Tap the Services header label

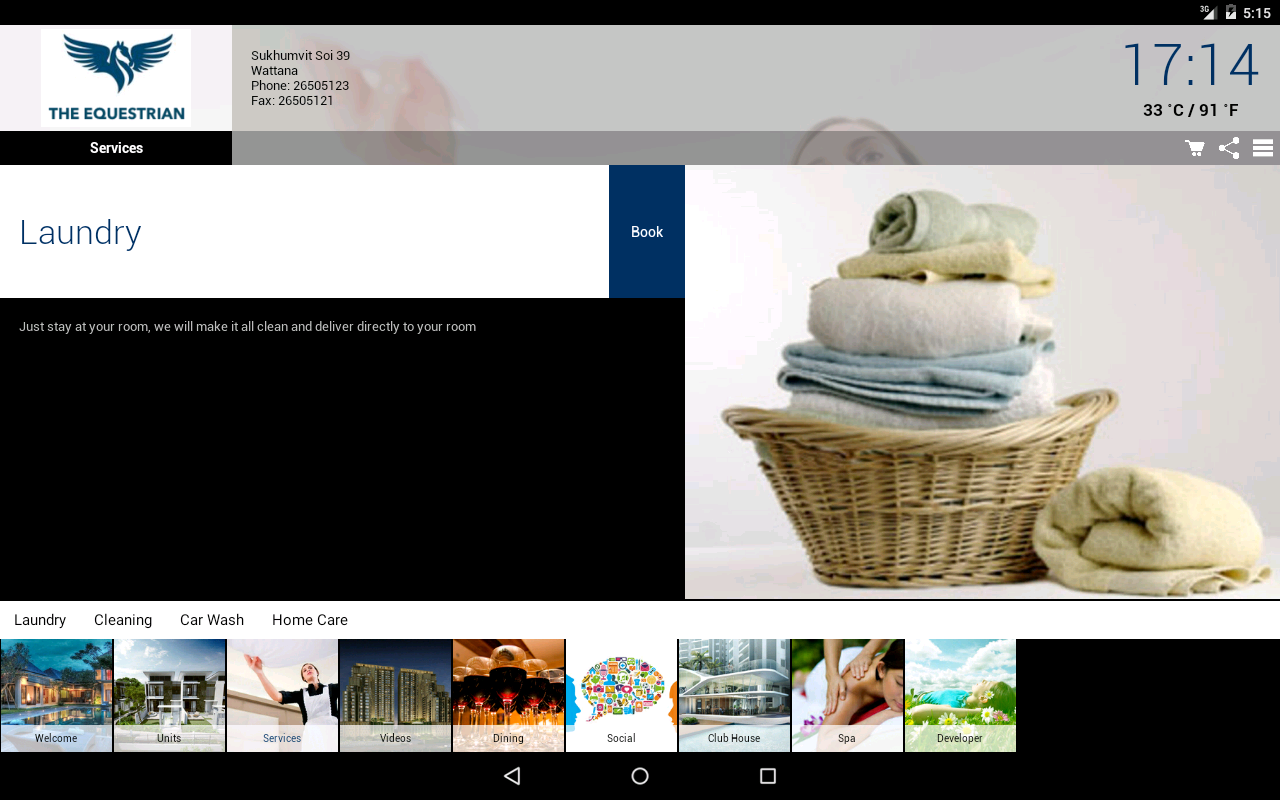pos(116,148)
